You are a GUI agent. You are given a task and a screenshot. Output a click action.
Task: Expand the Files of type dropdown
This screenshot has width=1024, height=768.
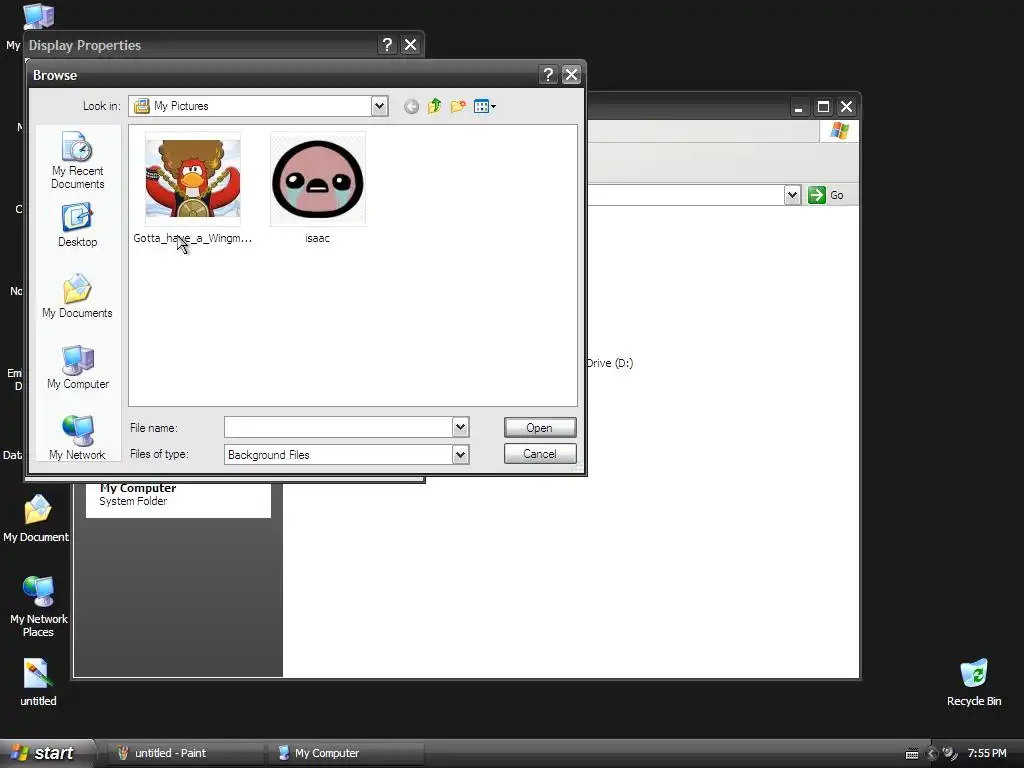[x=460, y=455]
